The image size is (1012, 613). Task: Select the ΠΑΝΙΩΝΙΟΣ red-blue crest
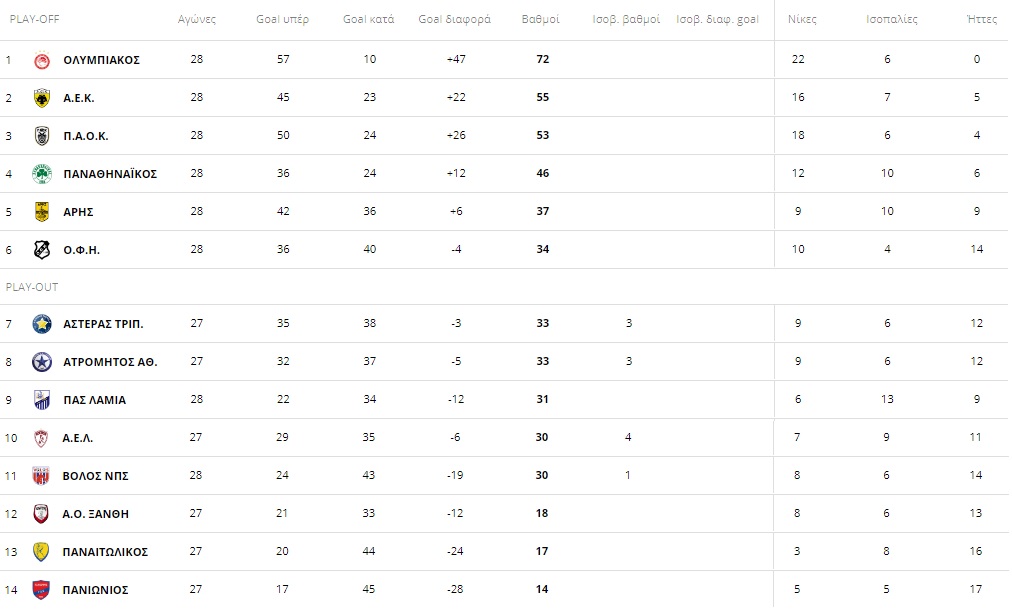point(41,590)
